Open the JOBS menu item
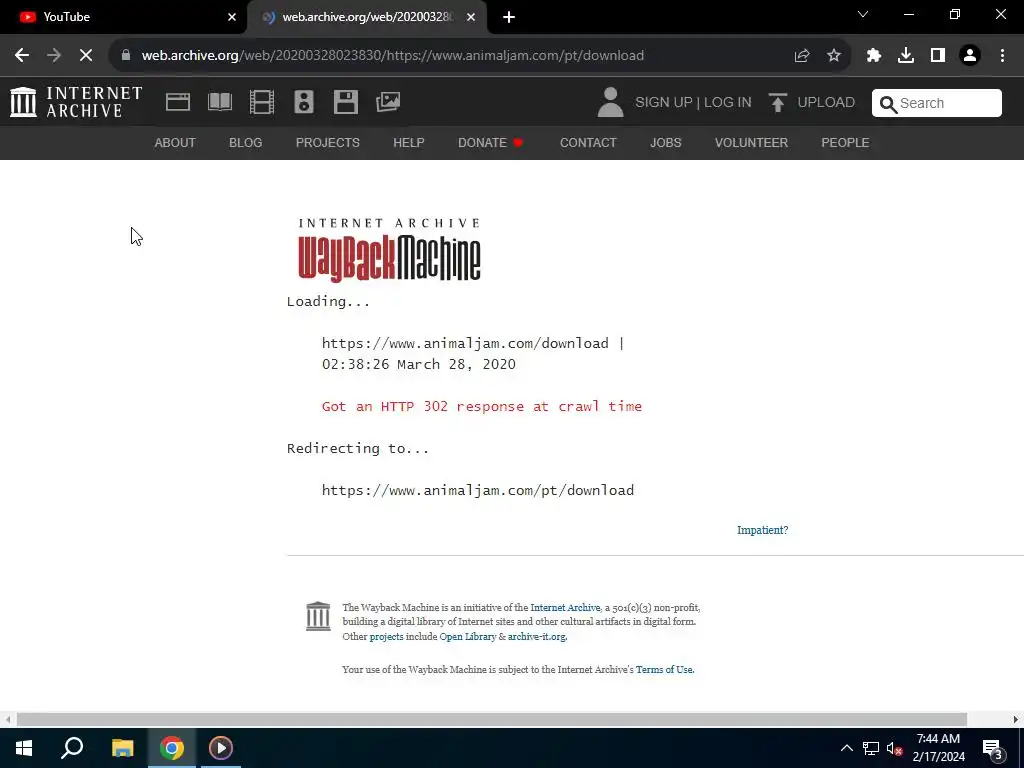 click(x=665, y=142)
